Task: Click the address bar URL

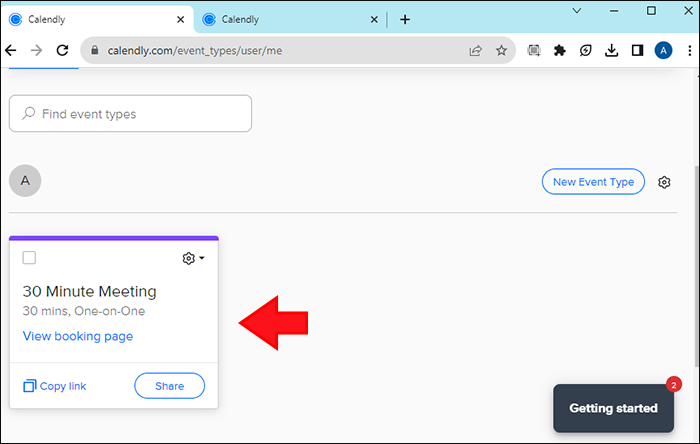Action: click(x=195, y=50)
